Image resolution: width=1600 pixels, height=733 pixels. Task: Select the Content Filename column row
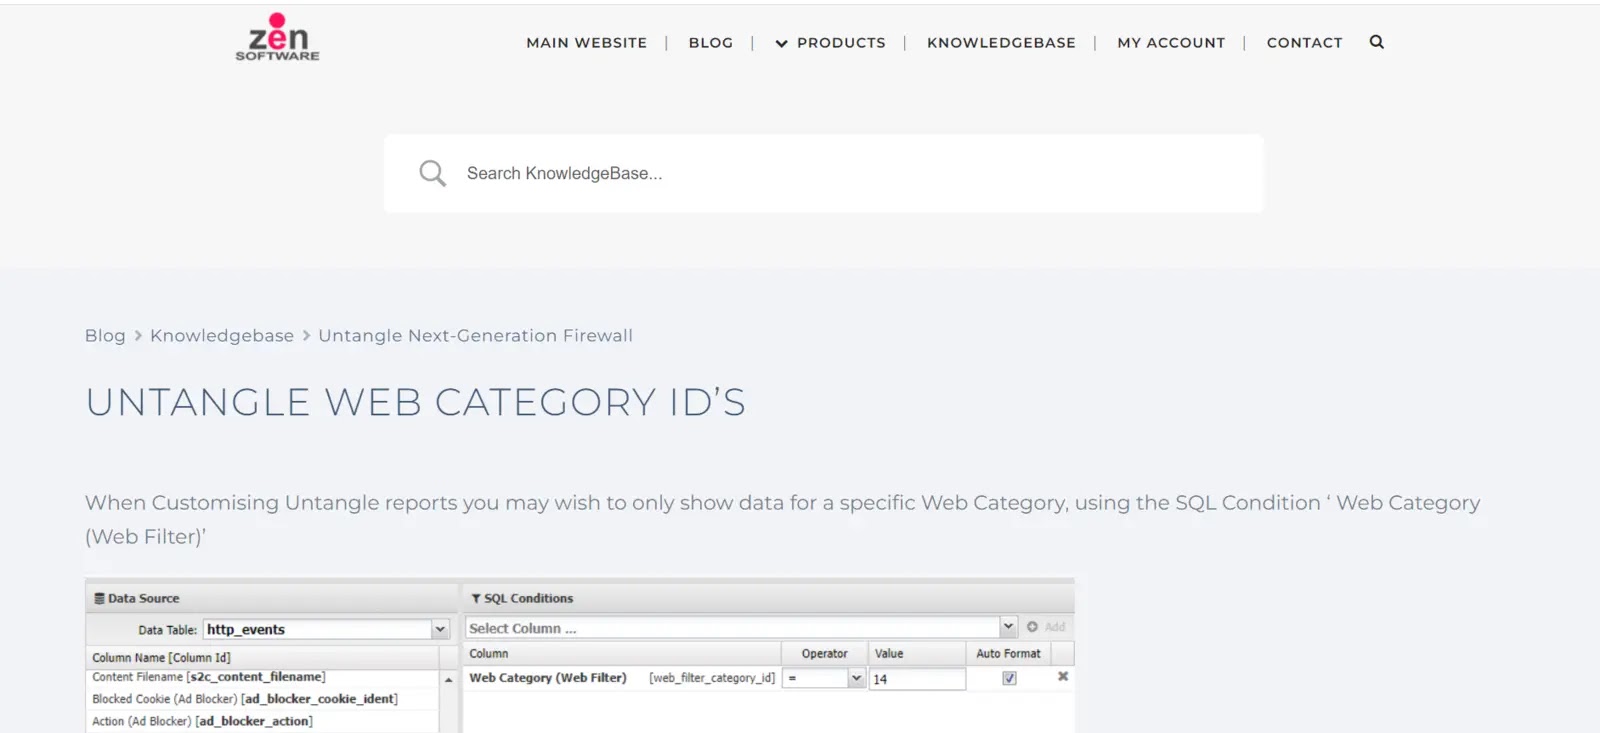pos(262,677)
